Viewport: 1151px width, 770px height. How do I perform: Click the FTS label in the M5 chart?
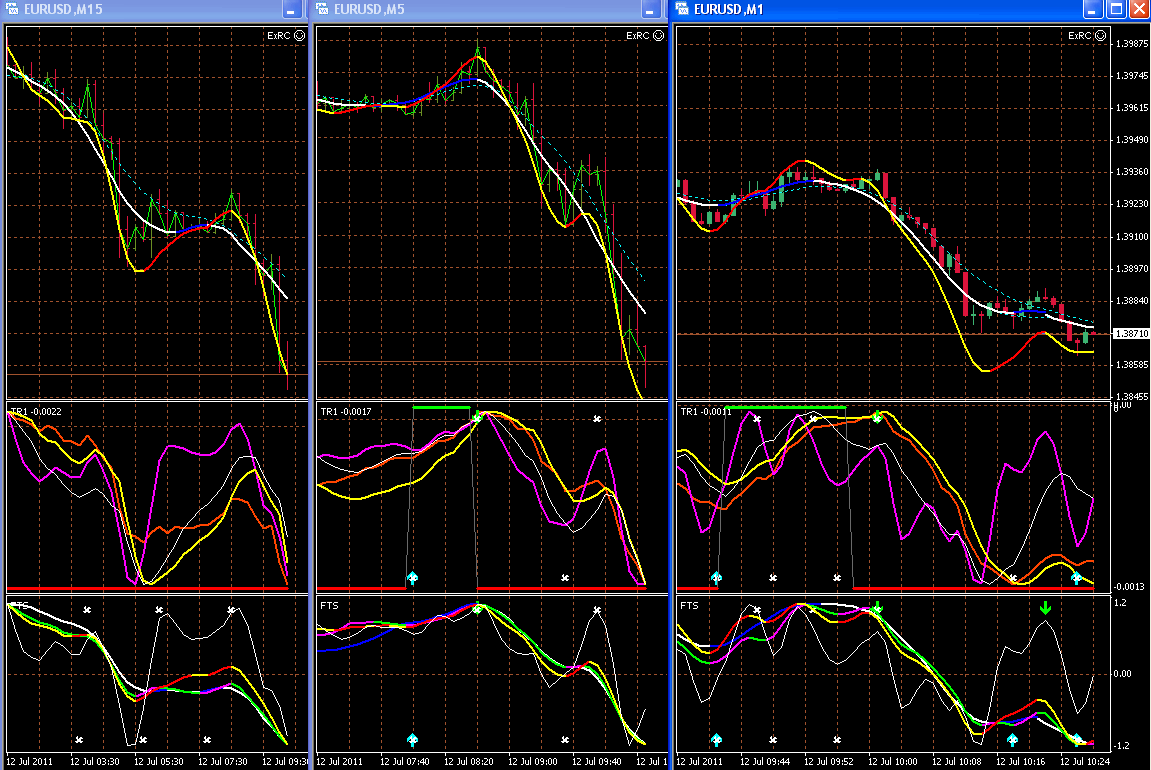tap(330, 606)
